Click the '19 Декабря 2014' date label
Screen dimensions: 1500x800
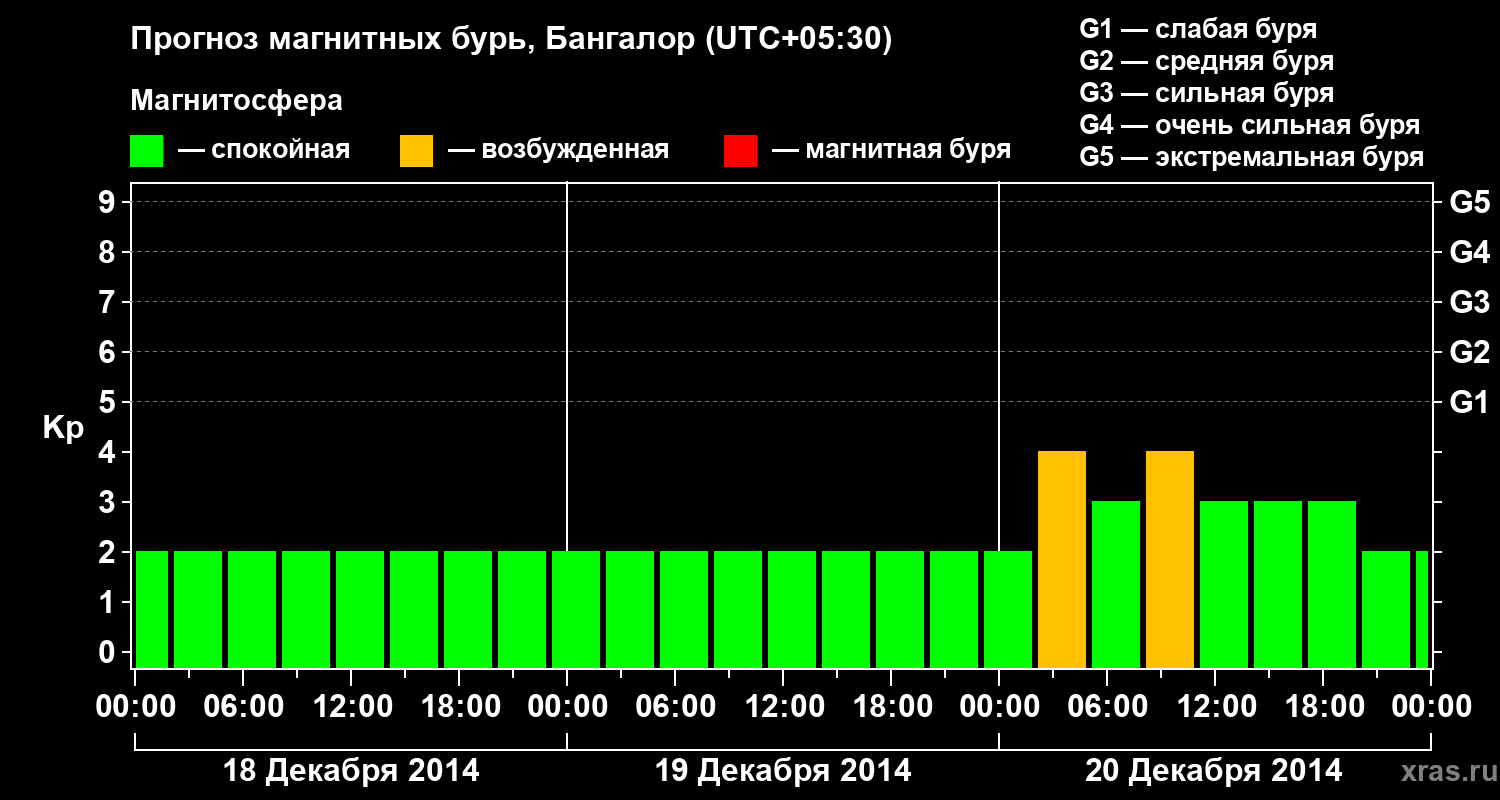(x=783, y=771)
